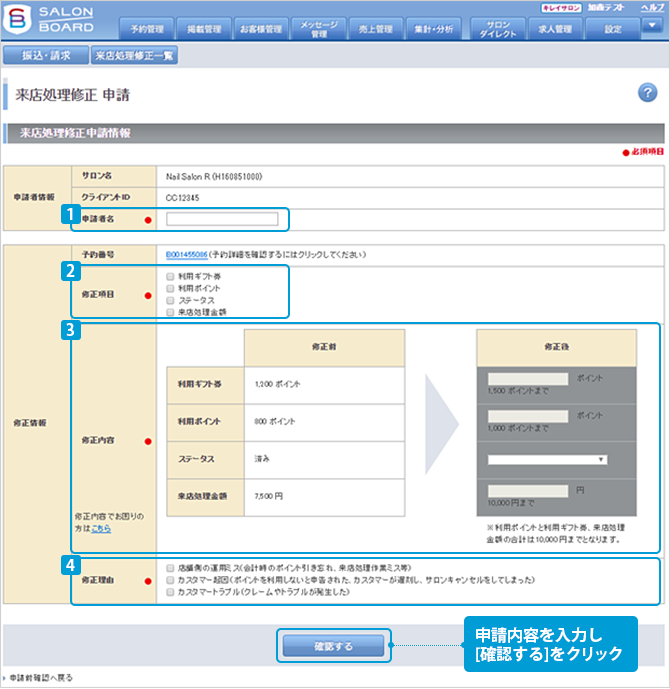Select the 来店処理金額 checkbox
The width and height of the screenshot is (670, 689).
171,312
